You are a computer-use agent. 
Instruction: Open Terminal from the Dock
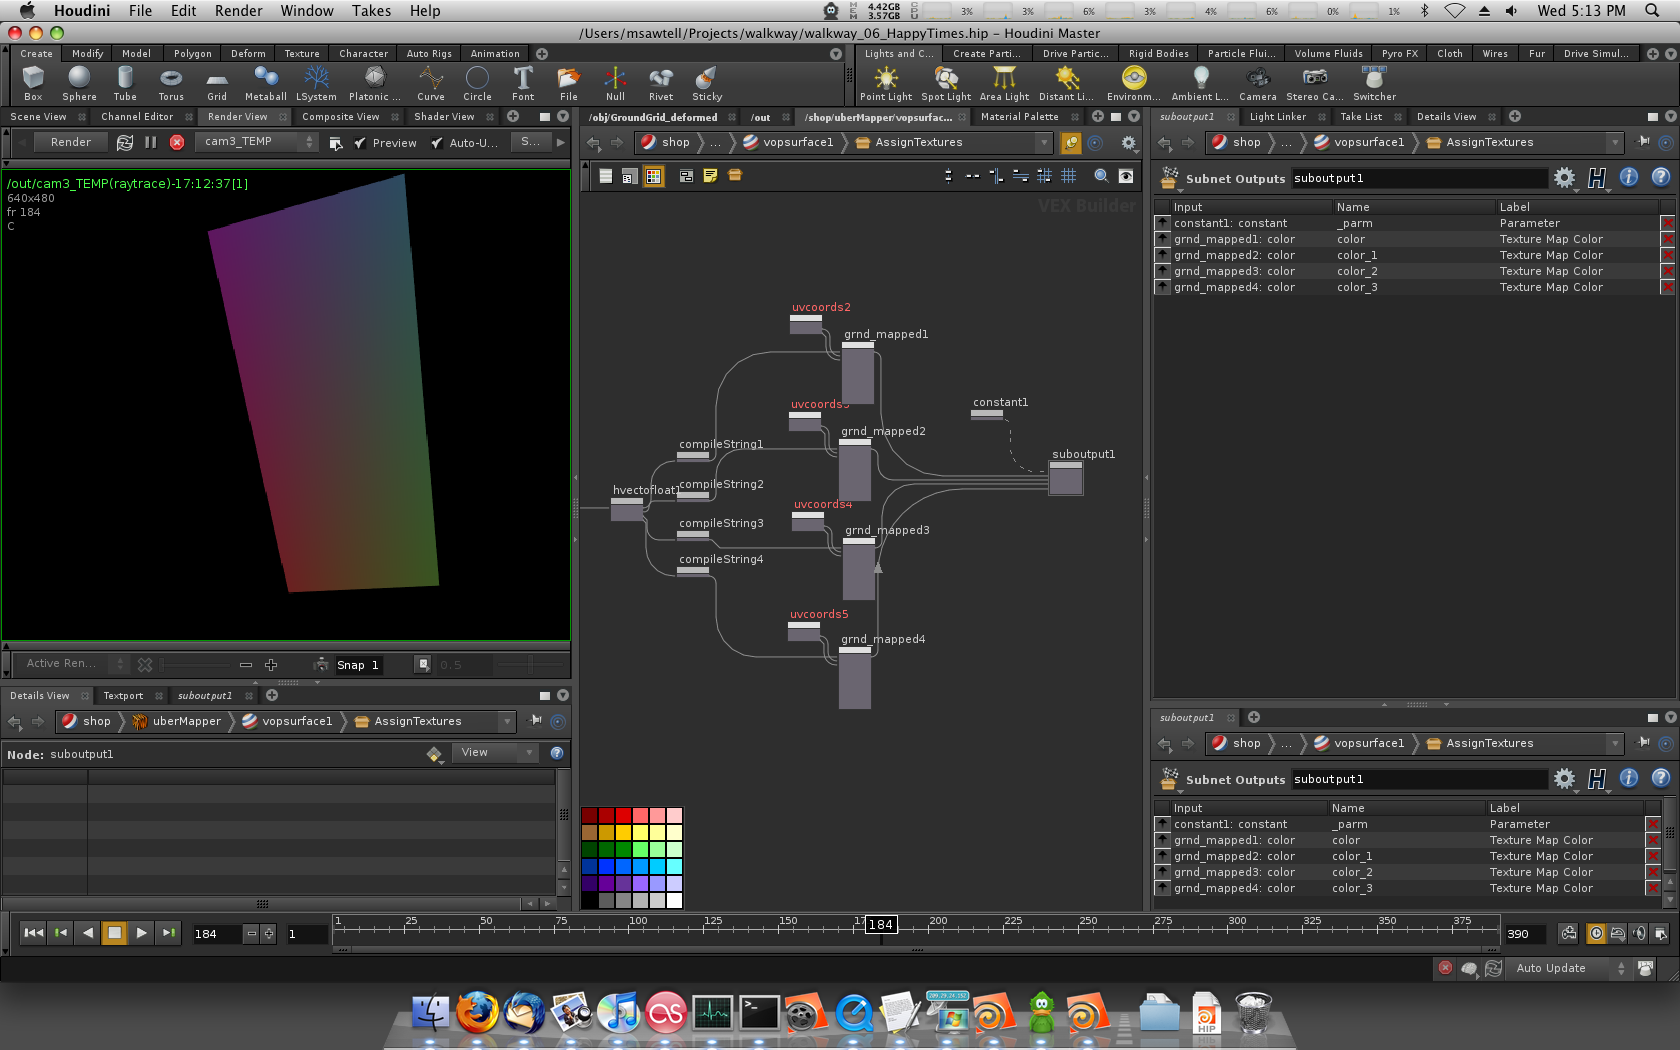[x=759, y=1014]
